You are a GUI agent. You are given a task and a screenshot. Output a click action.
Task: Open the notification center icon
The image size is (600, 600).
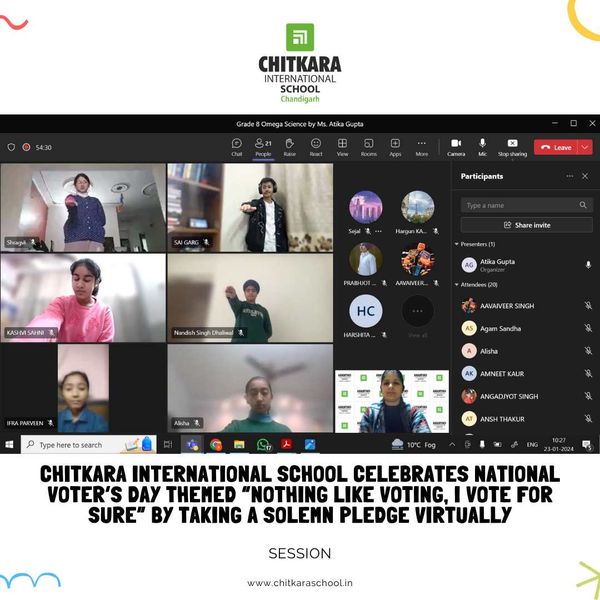click(x=587, y=445)
